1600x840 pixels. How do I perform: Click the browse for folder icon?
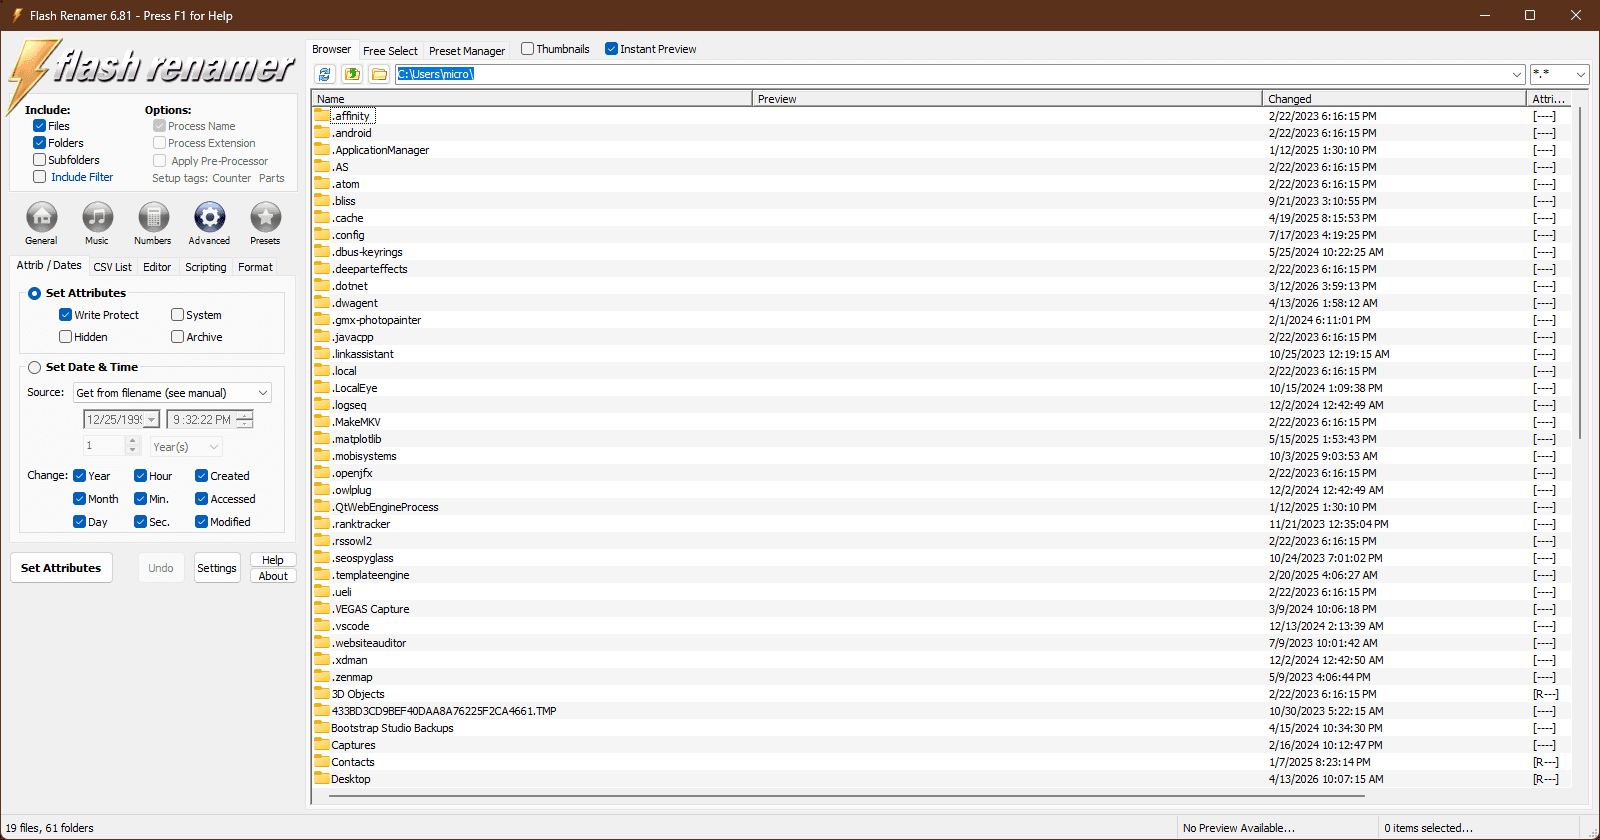379,74
